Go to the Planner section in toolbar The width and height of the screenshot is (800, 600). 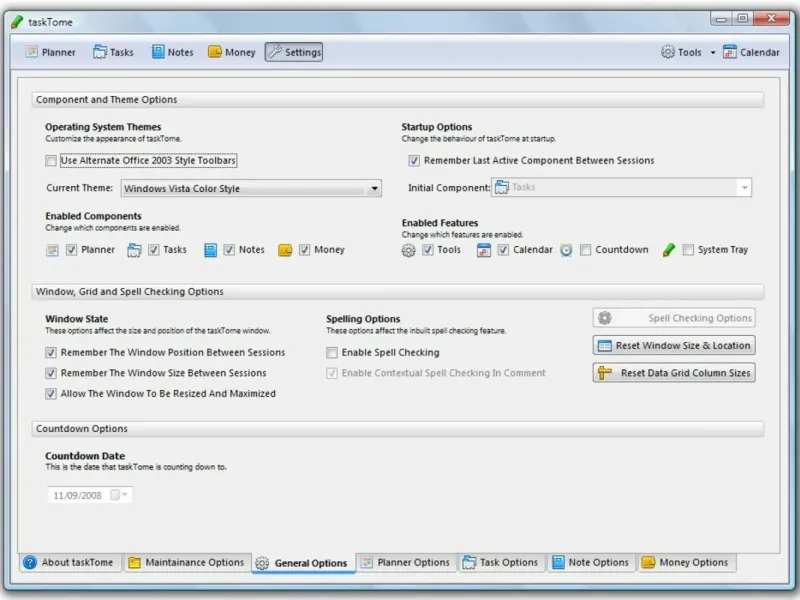51,52
